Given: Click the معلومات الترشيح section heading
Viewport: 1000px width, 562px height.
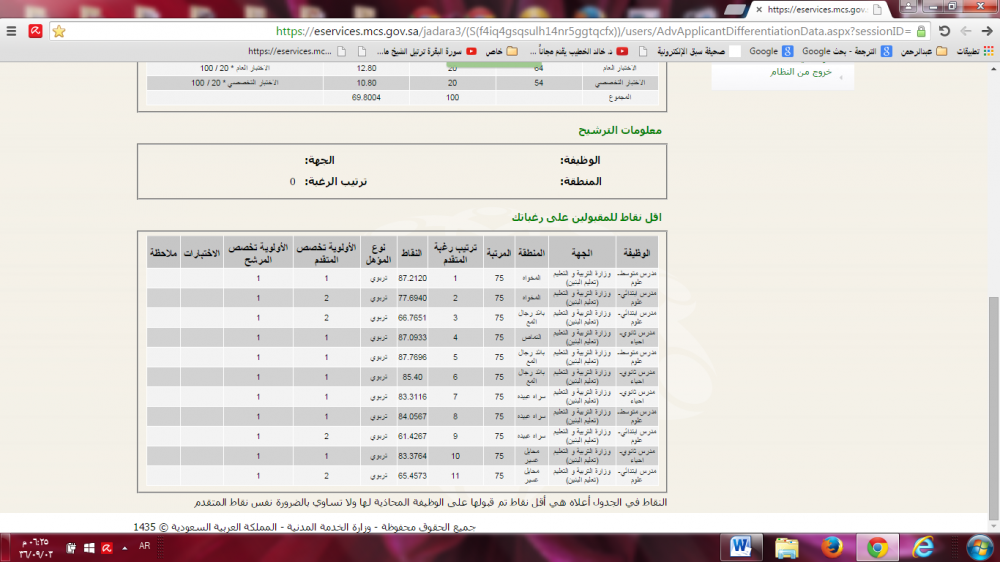Looking at the screenshot, I should coord(620,130).
